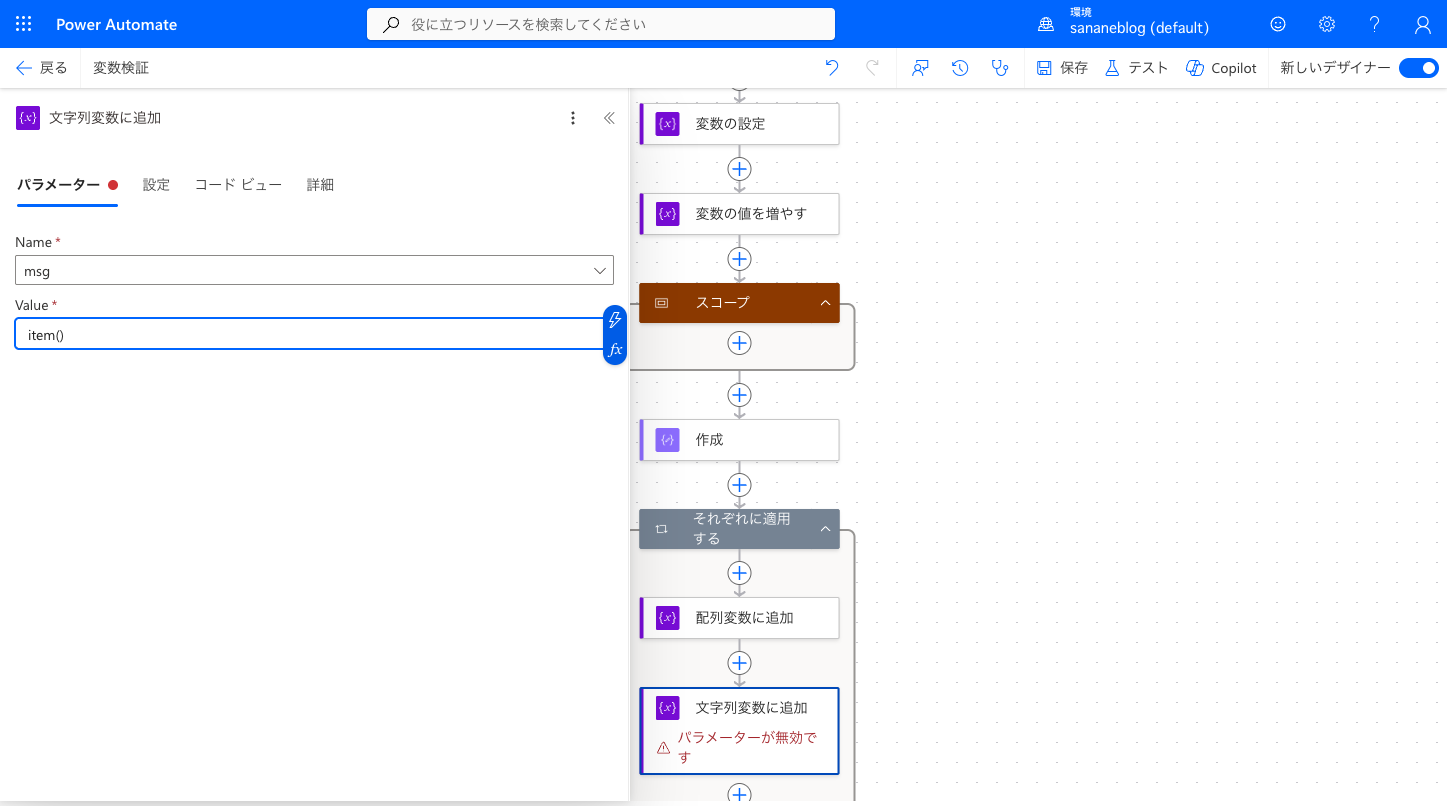Undo the last action
The width and height of the screenshot is (1447, 806).
click(832, 68)
